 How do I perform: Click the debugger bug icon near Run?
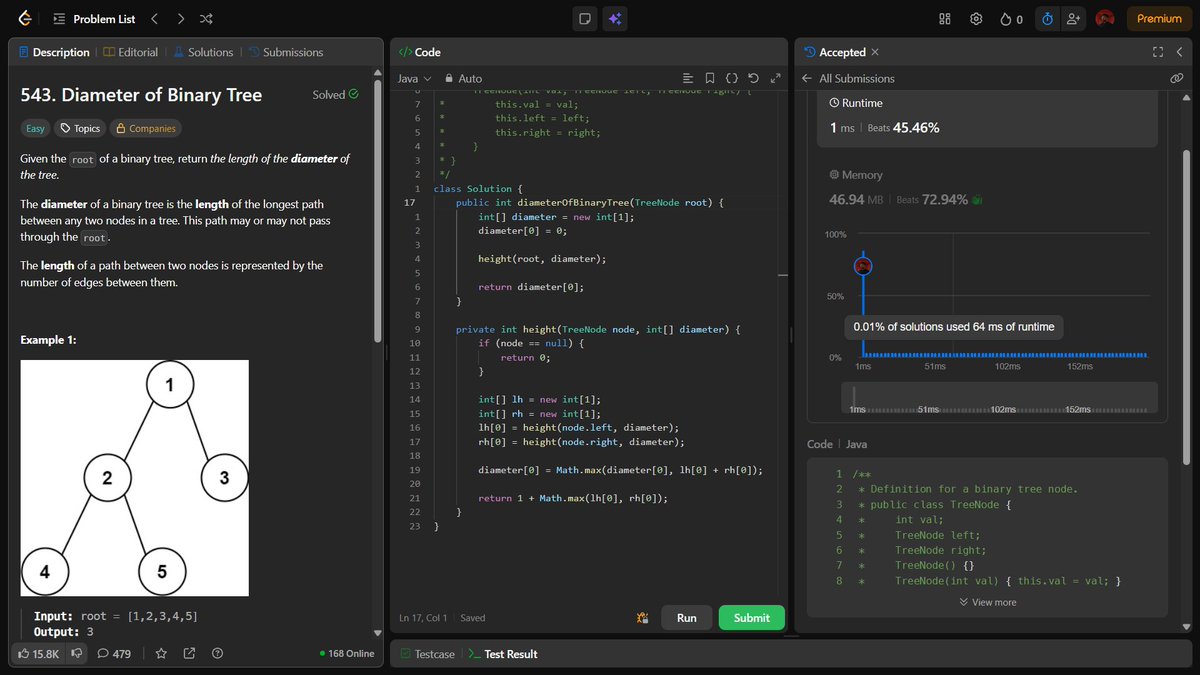click(643, 618)
